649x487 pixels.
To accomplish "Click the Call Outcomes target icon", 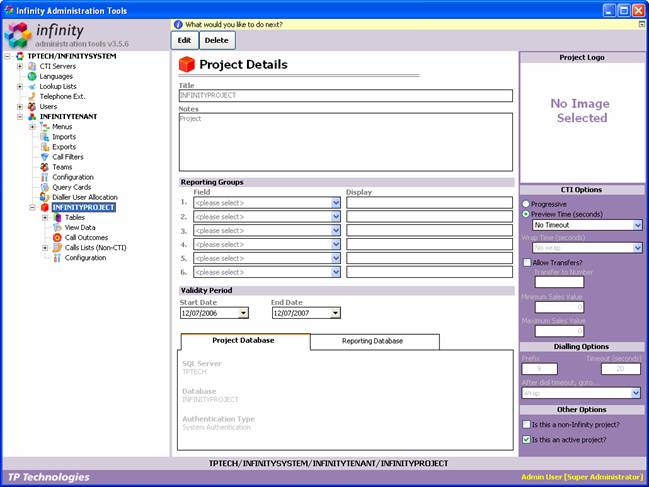I will (58, 238).
